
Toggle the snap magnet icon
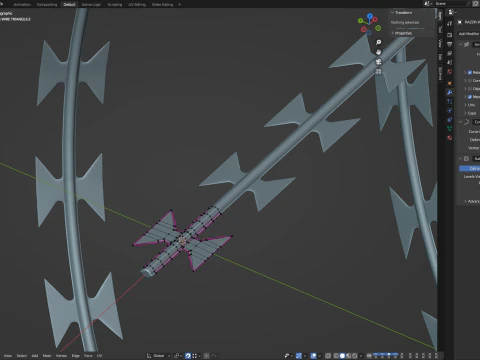(188, 356)
